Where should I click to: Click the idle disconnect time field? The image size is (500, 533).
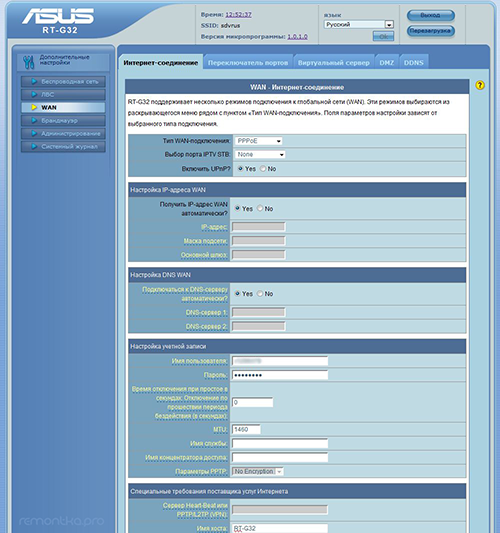click(252, 402)
